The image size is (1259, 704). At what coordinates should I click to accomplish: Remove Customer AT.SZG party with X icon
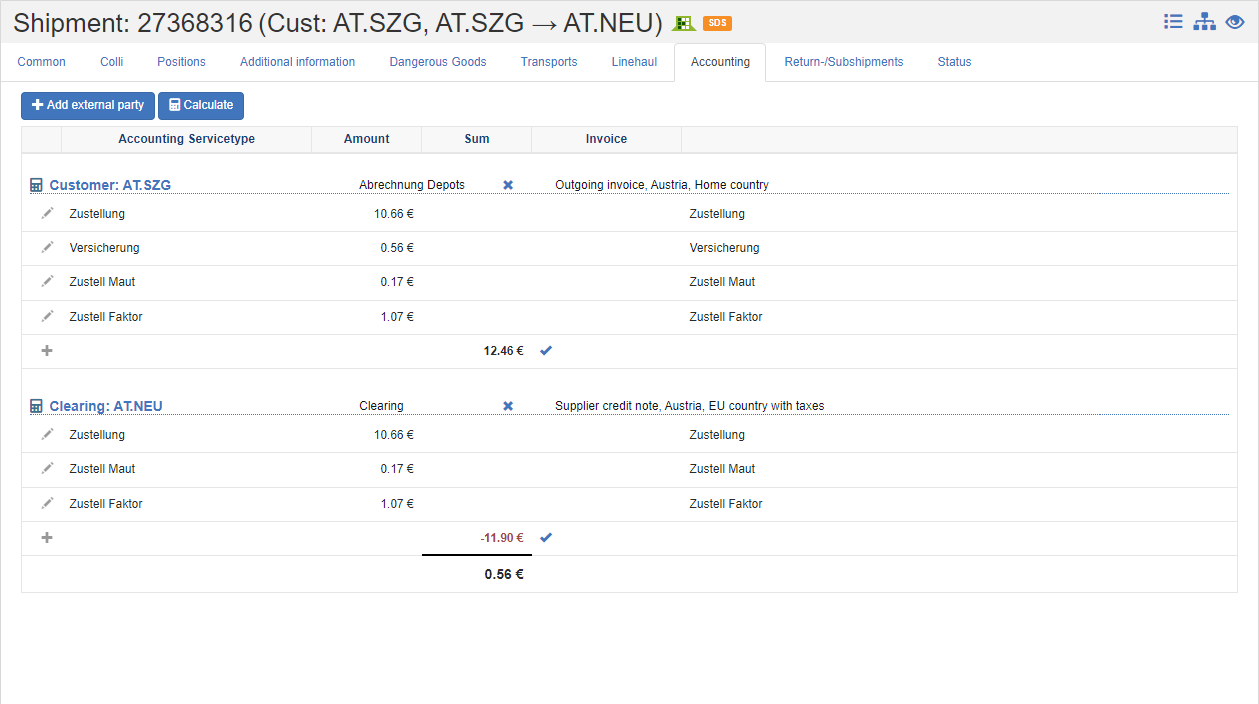[x=508, y=185]
